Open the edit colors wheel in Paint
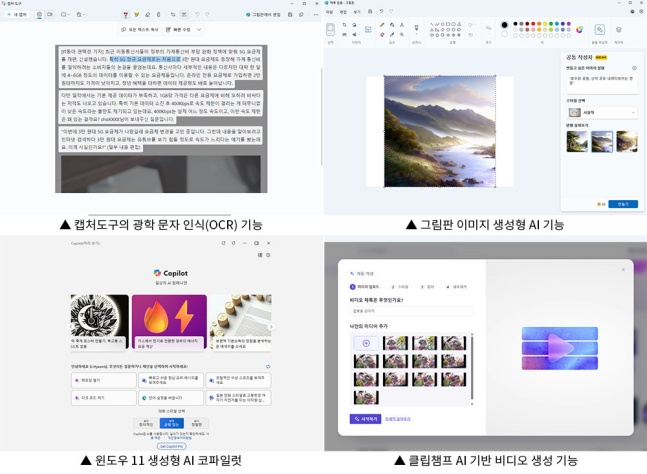Image resolution: width=647 pixels, height=474 pixels. (x=580, y=30)
